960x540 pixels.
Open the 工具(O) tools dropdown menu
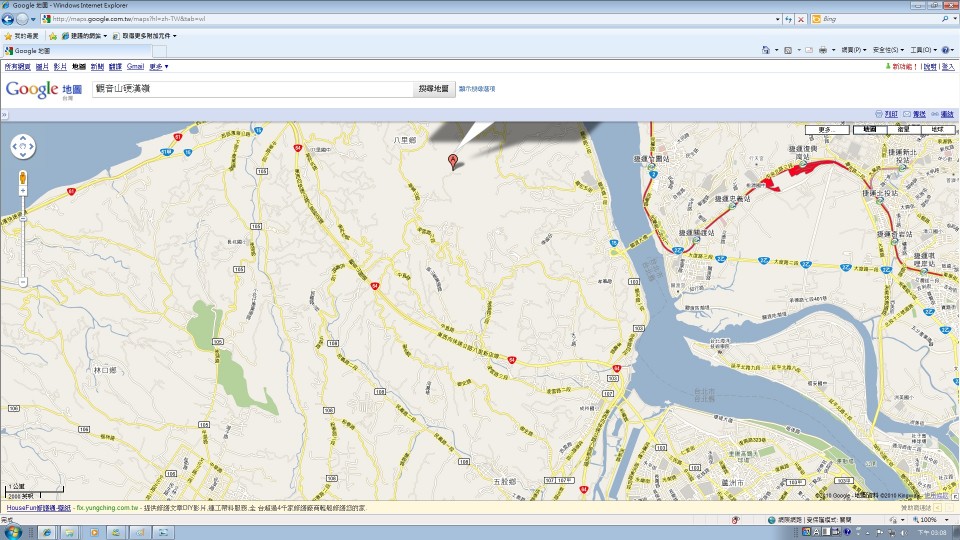tap(921, 49)
